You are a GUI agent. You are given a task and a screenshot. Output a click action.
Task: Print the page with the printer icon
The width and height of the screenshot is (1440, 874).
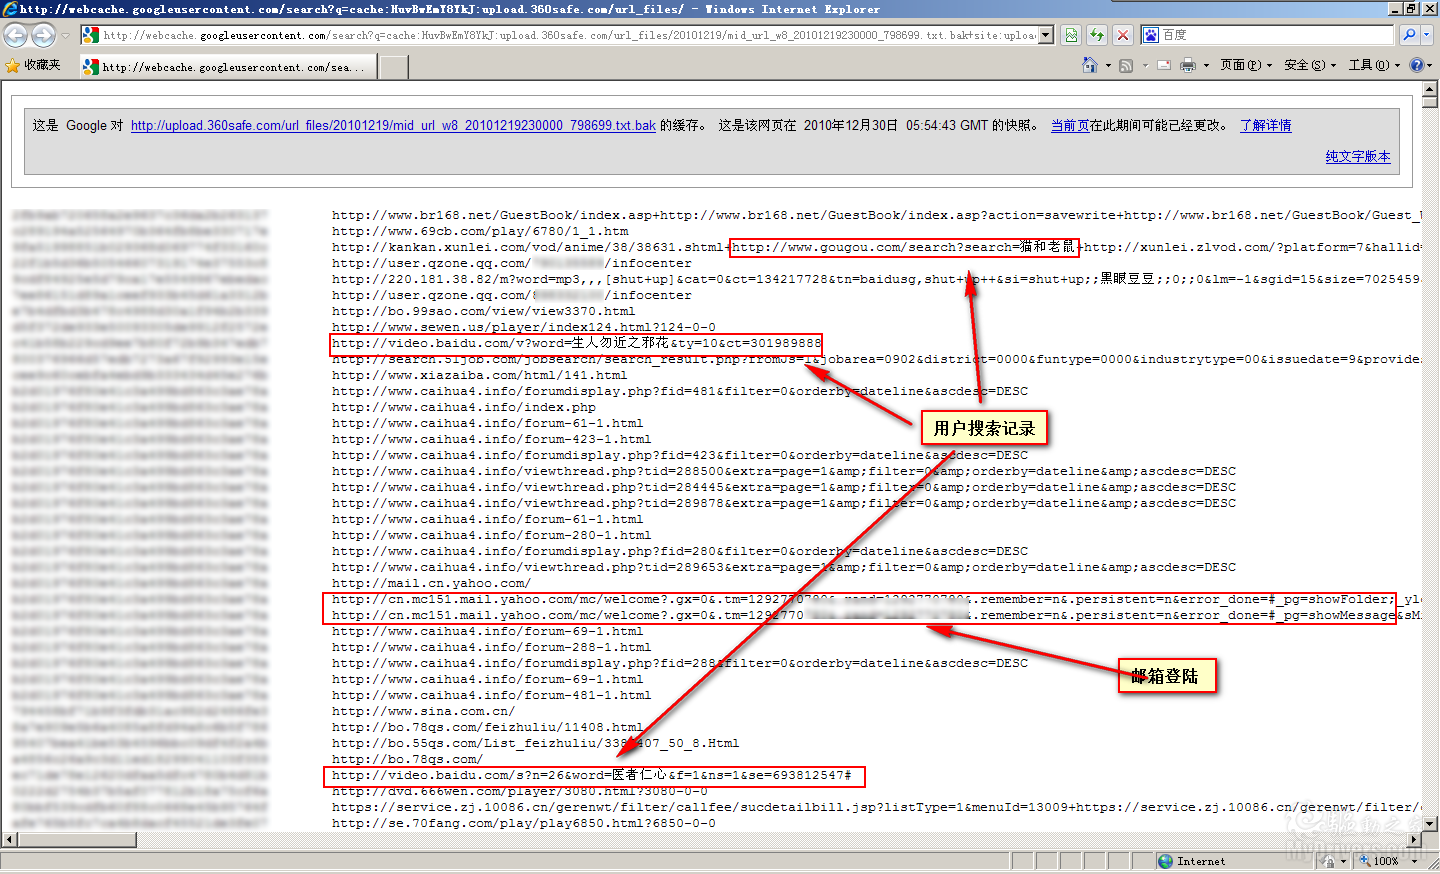click(x=1188, y=65)
